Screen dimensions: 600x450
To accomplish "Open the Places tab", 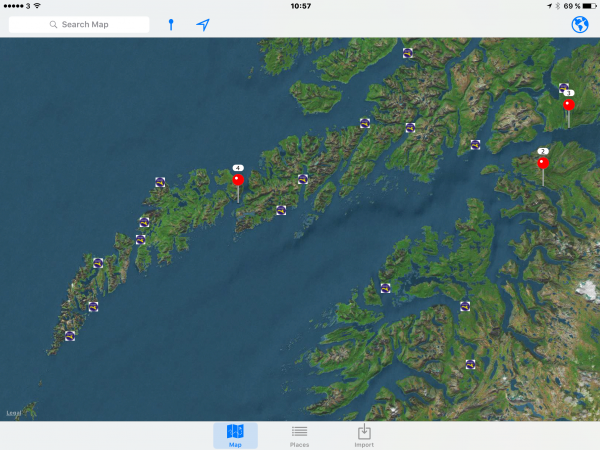I will coord(299,435).
